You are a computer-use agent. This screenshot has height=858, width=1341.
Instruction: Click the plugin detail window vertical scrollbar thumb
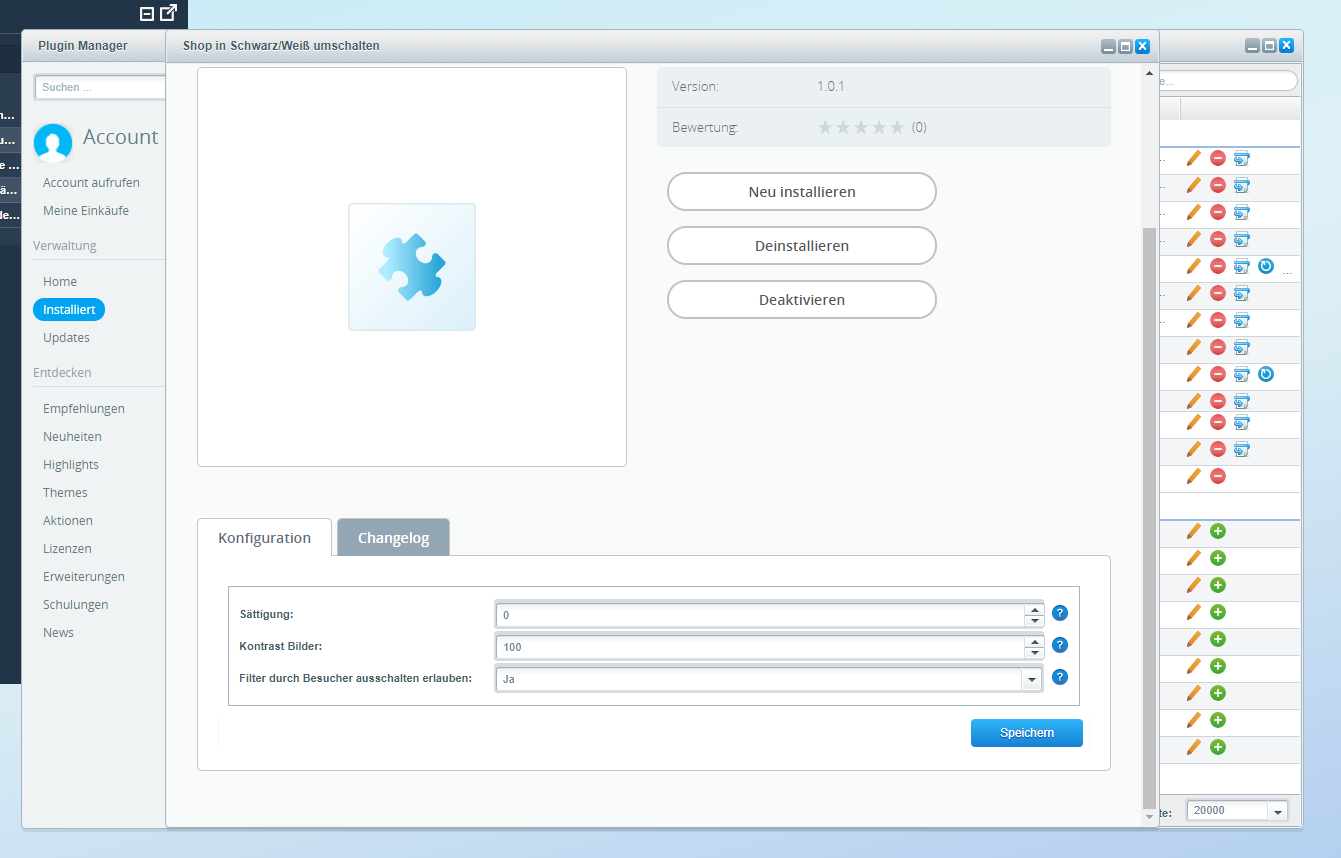[1149, 517]
